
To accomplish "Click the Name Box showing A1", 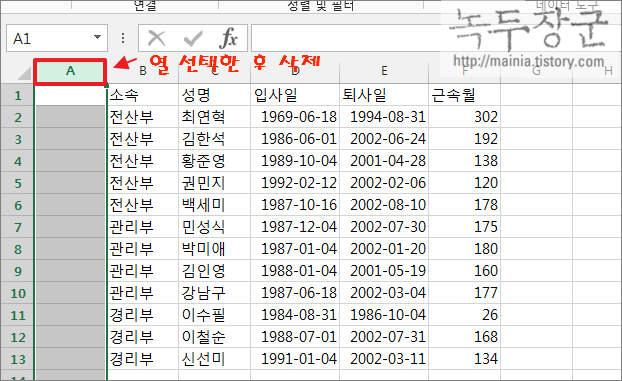I will click(57, 38).
